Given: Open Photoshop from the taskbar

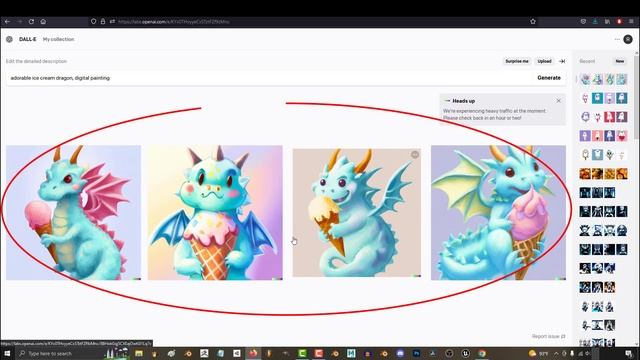Looking at the screenshot, I should pyautogui.click(x=417, y=353).
